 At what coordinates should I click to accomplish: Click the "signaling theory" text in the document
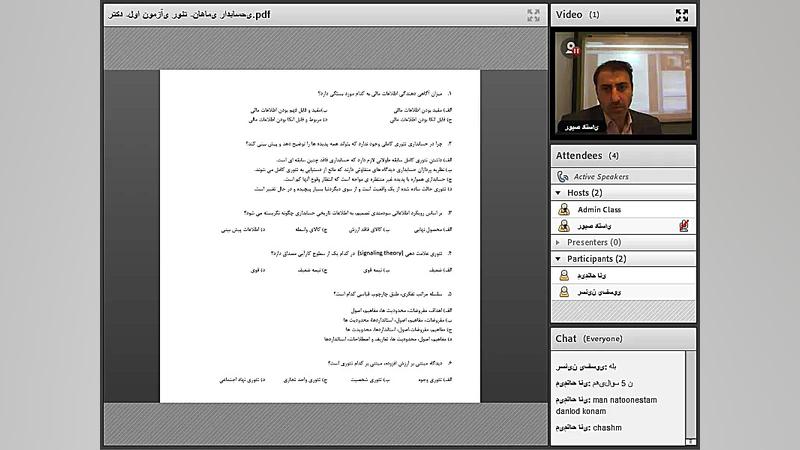click(380, 253)
